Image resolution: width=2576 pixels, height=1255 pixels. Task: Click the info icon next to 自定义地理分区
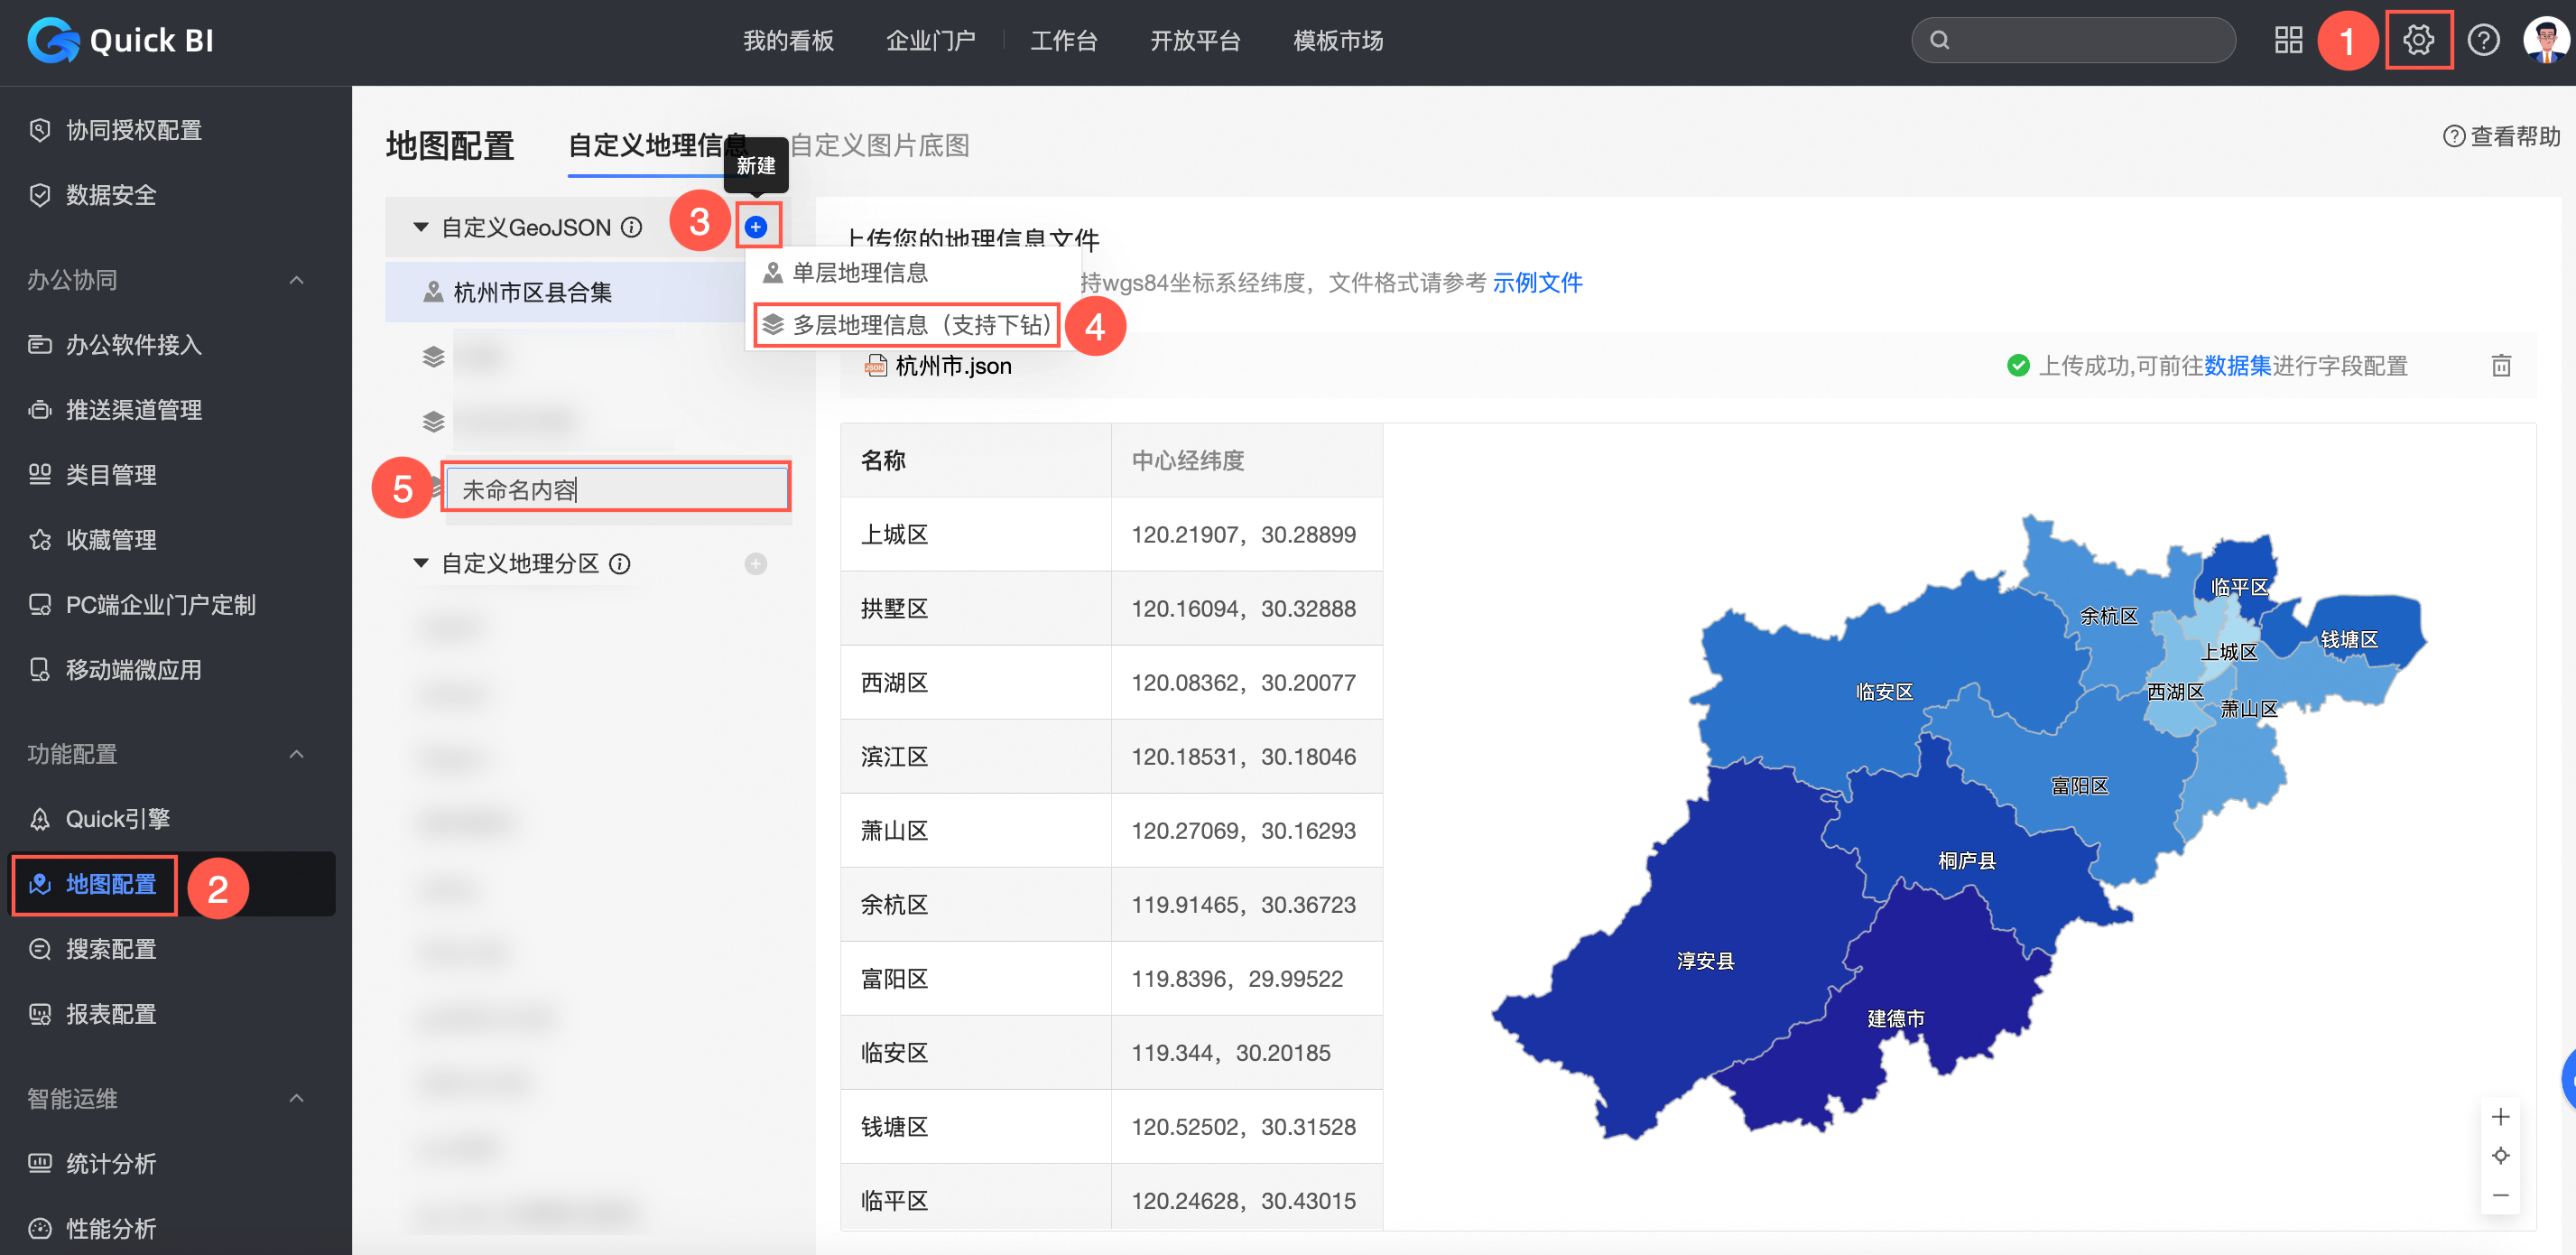tap(620, 564)
